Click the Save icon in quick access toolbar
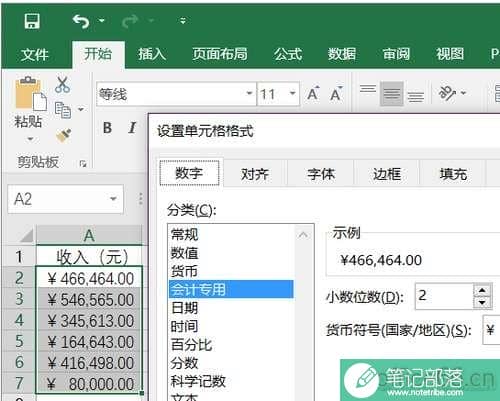 tap(32, 21)
